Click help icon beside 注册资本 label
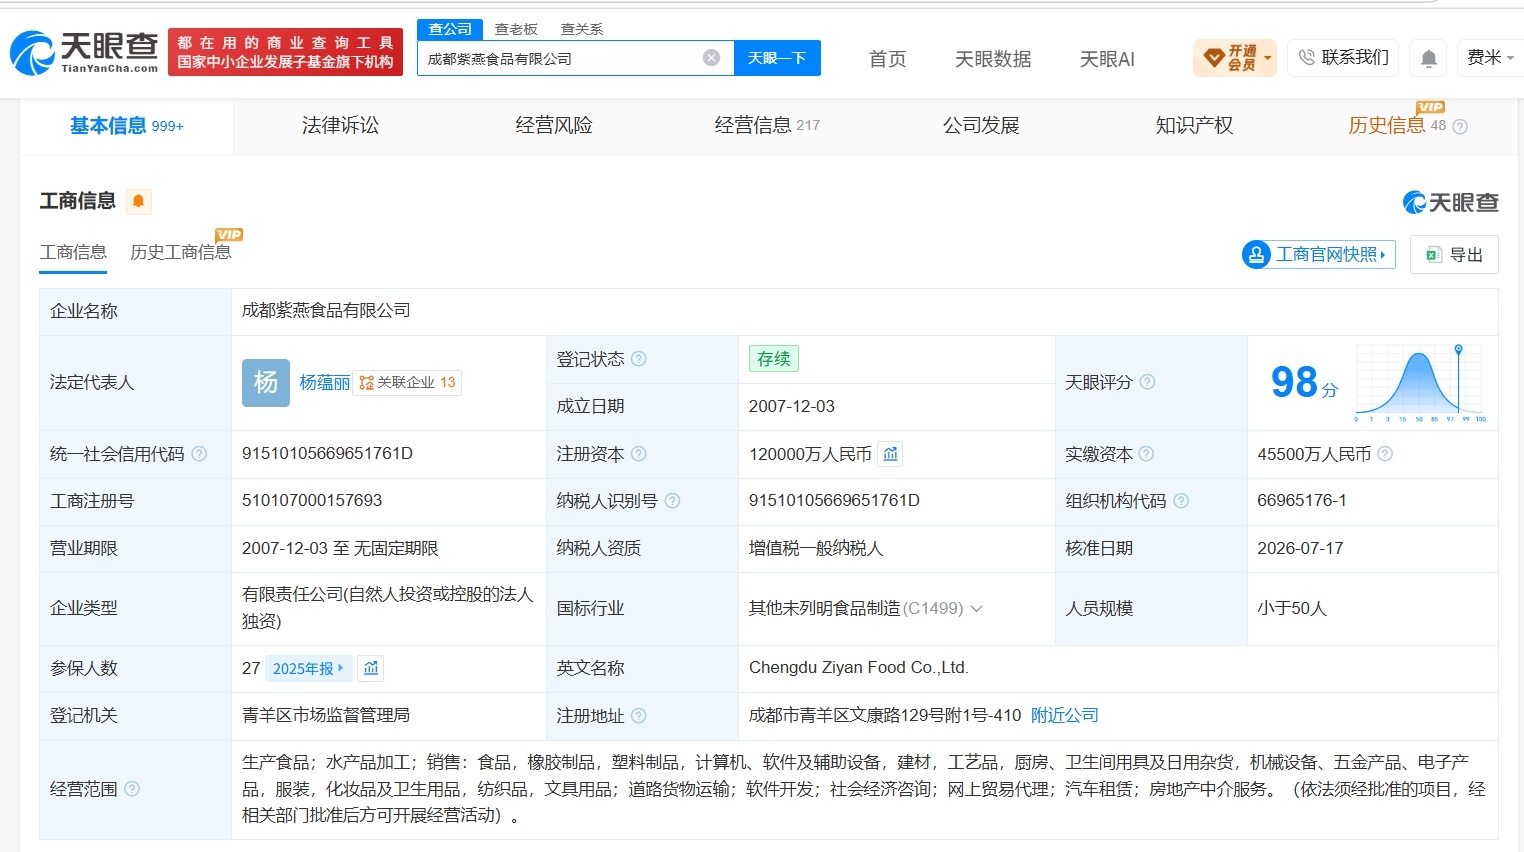The width and height of the screenshot is (1524, 852). pyautogui.click(x=639, y=454)
